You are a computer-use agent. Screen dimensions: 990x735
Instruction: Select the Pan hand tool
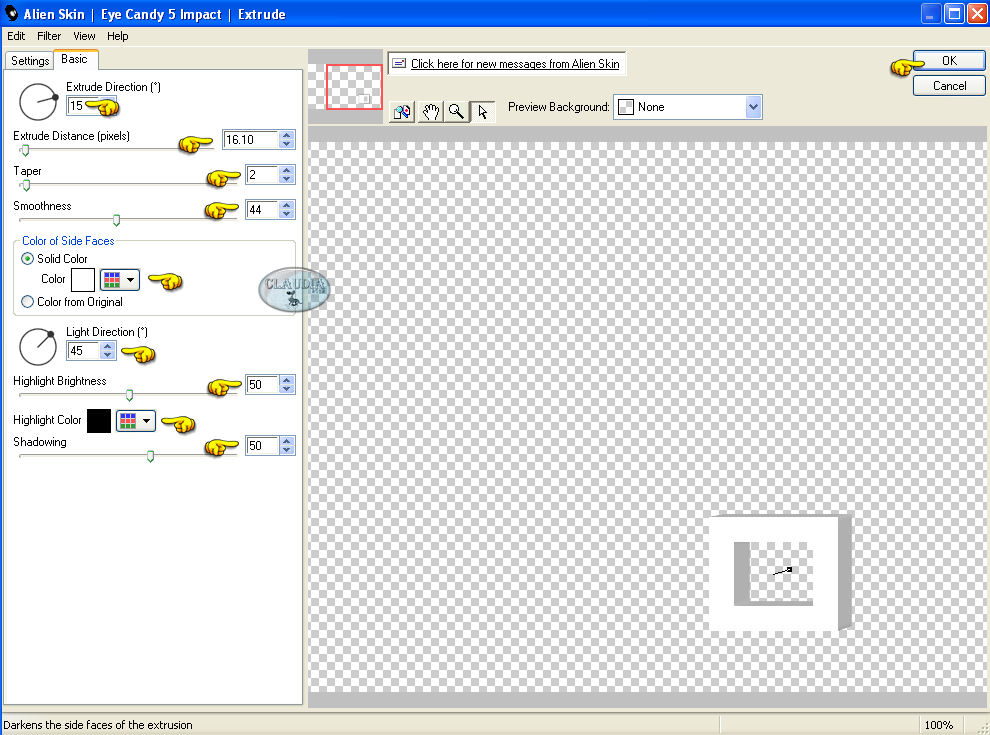pos(430,112)
